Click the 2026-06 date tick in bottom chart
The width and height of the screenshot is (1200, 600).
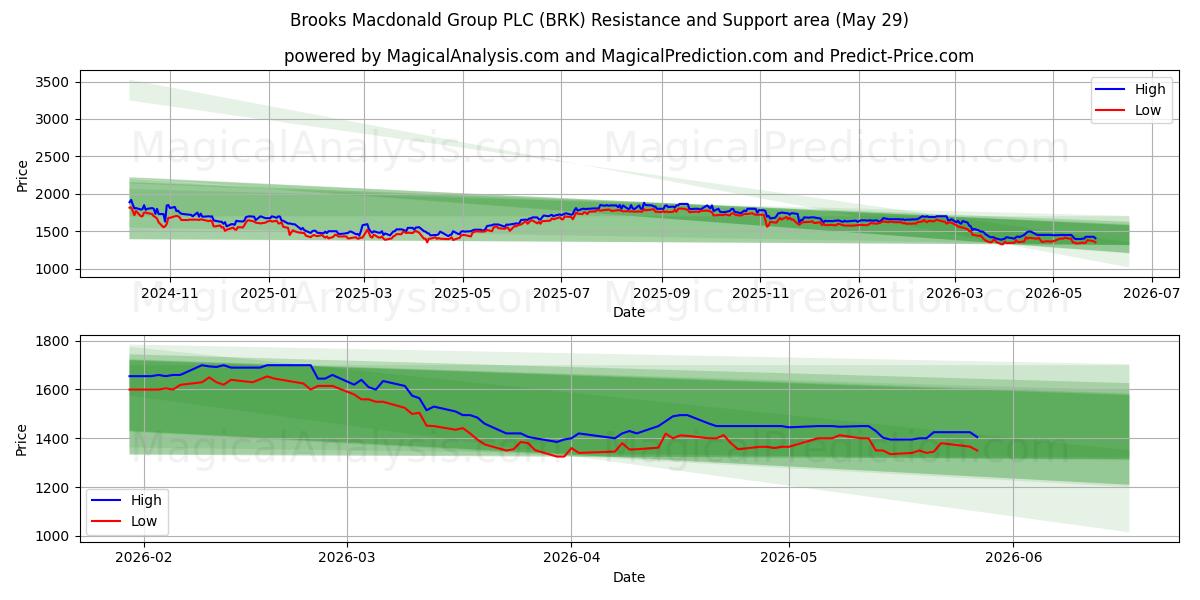1013,558
